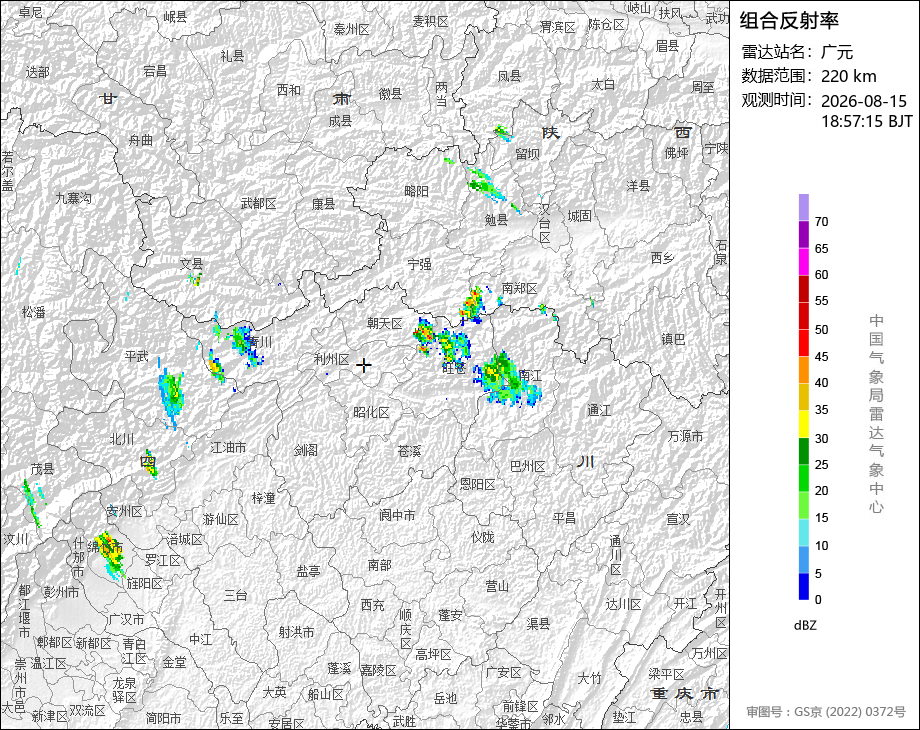Select the 广元 radar station name
The height and width of the screenshot is (730, 920).
pyautogui.click(x=837, y=52)
